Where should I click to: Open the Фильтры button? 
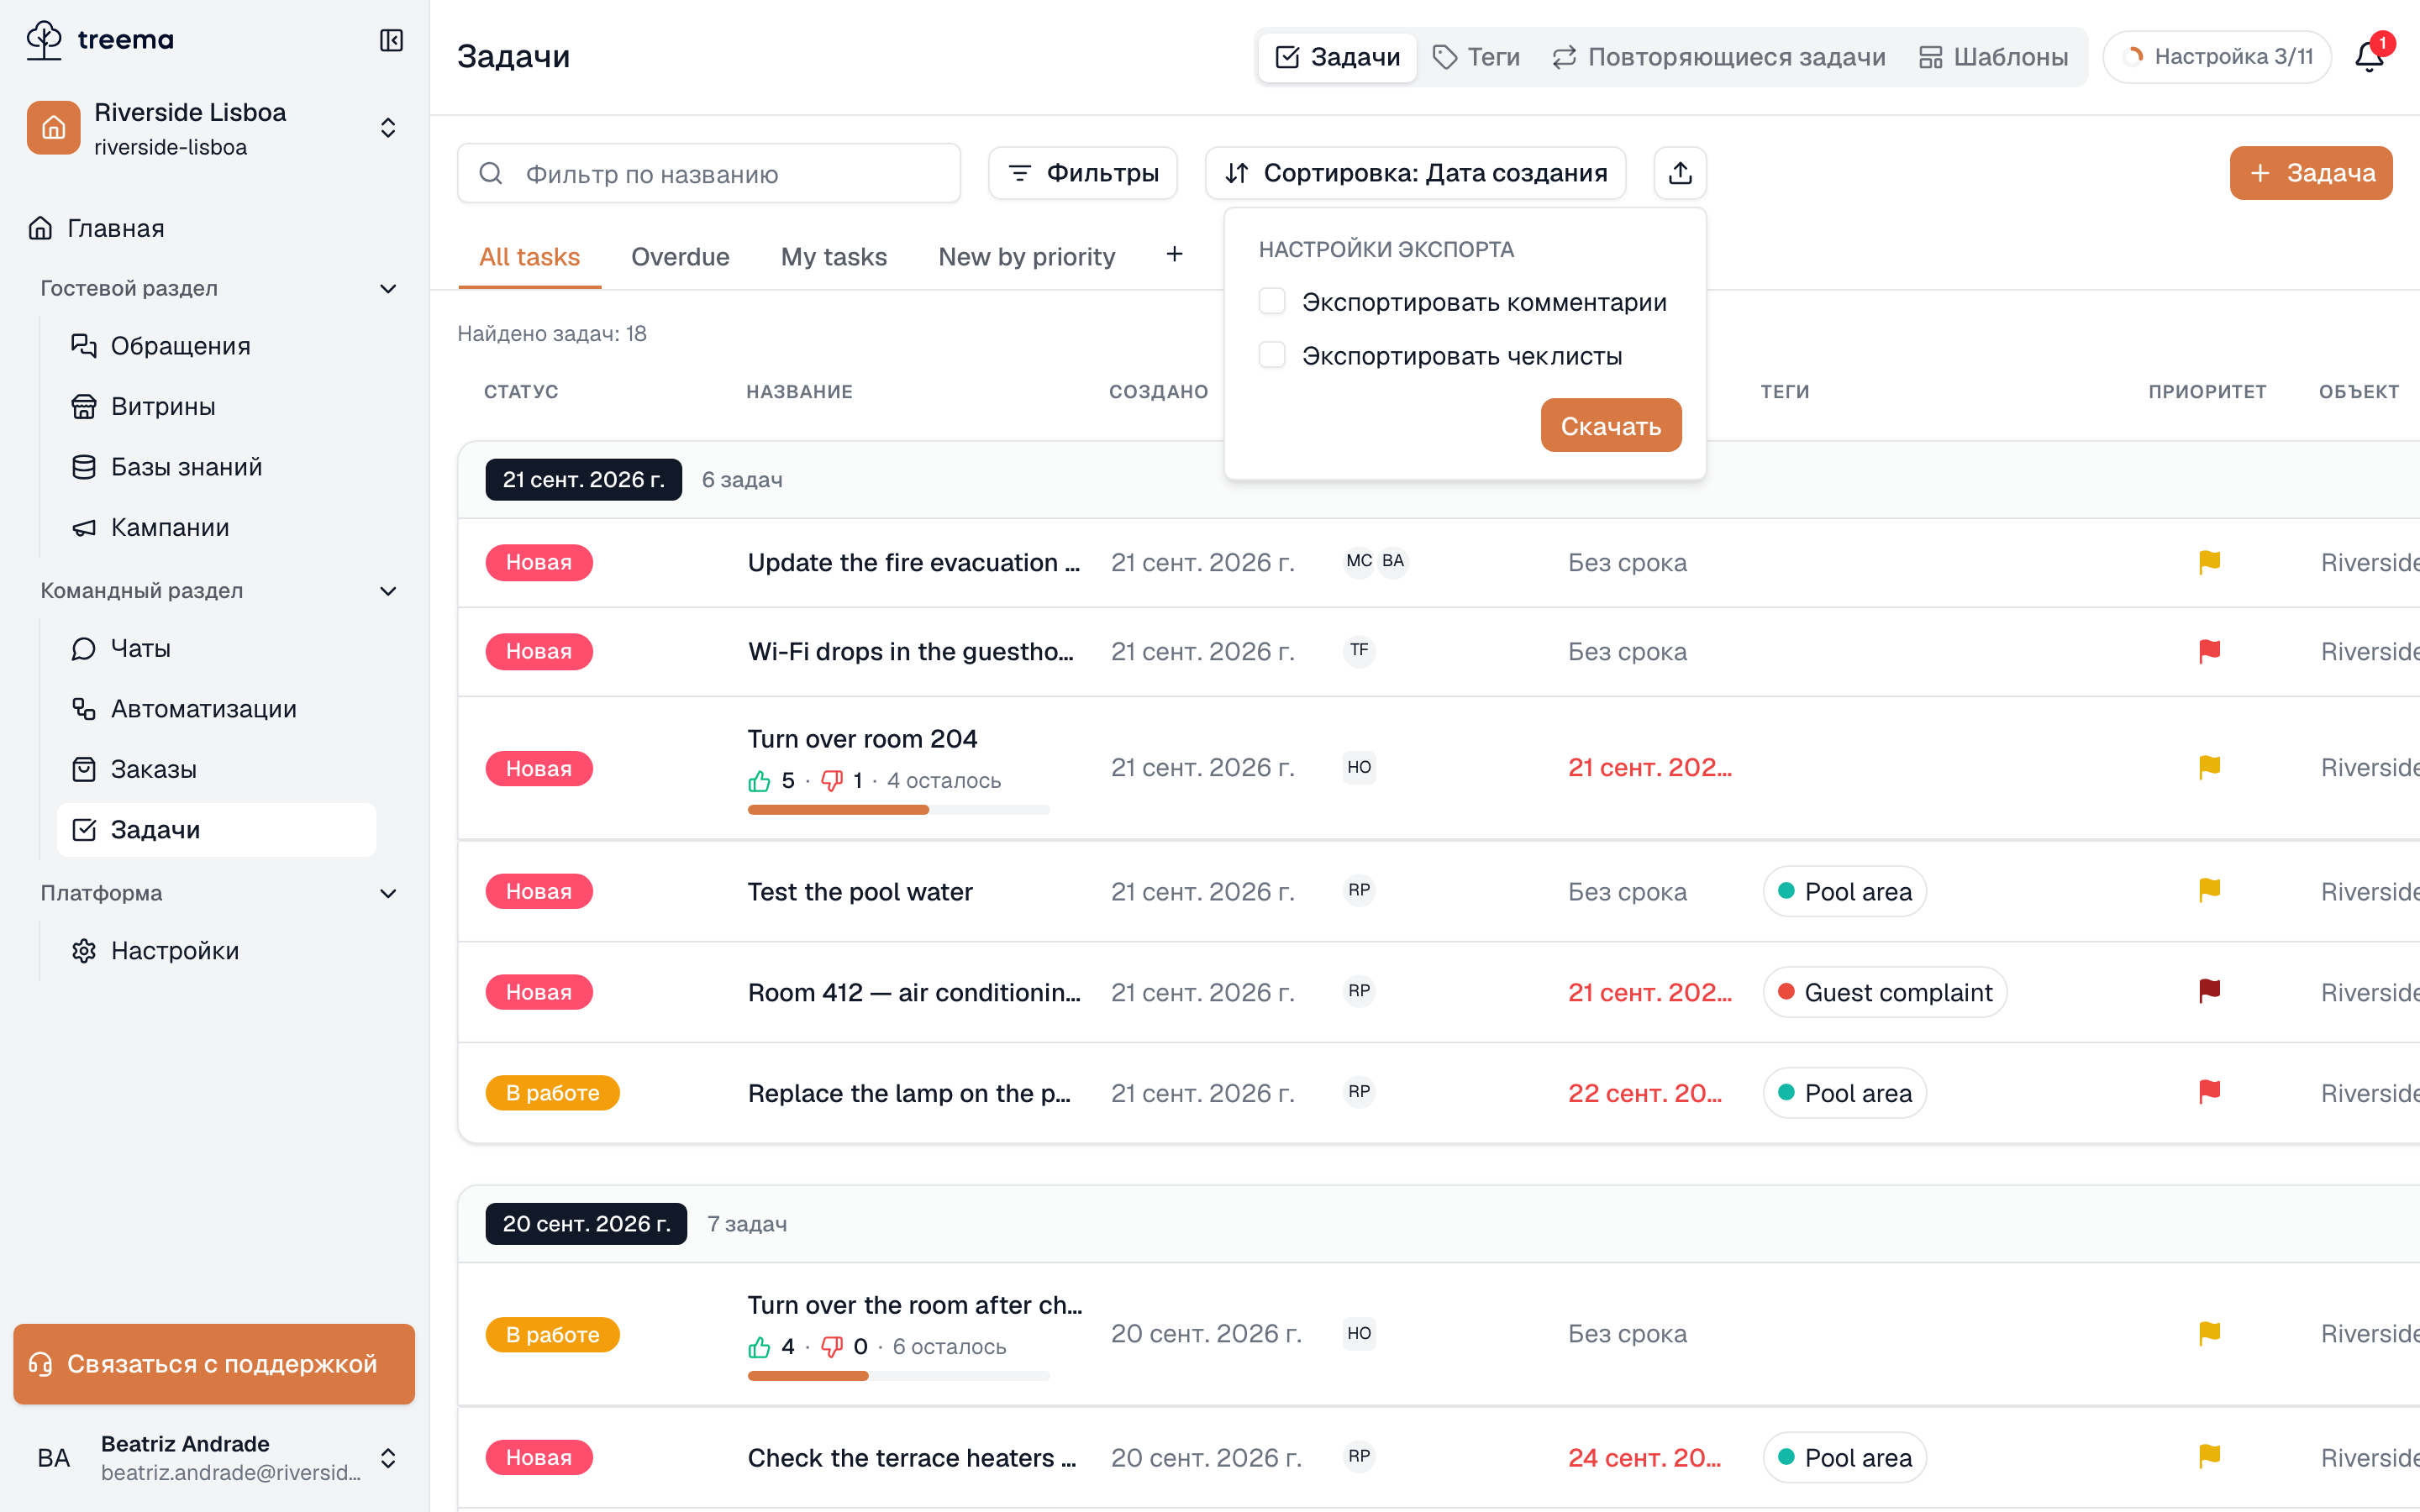pyautogui.click(x=1082, y=173)
